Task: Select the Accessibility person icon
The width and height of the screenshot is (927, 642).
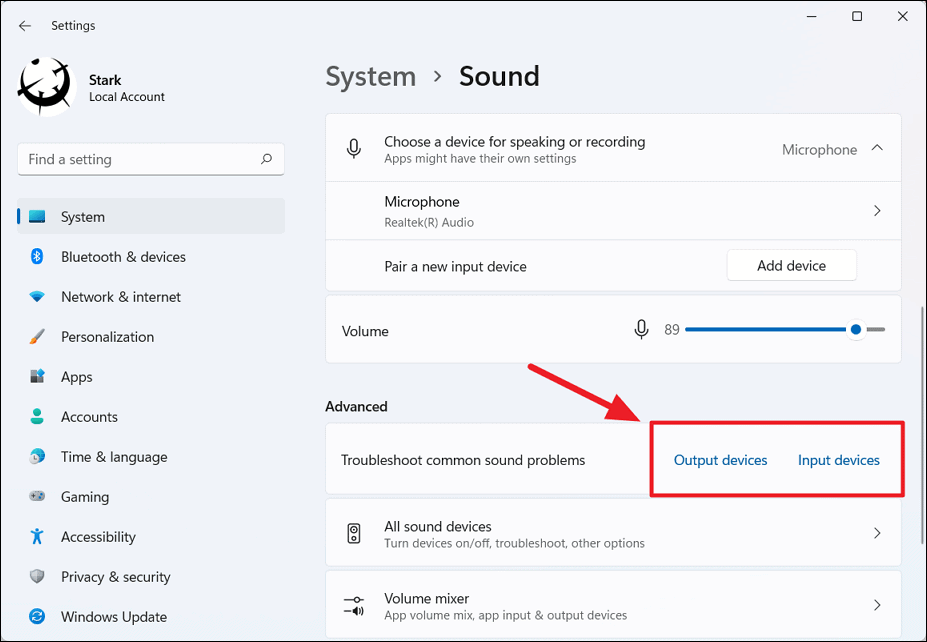Action: [38, 537]
